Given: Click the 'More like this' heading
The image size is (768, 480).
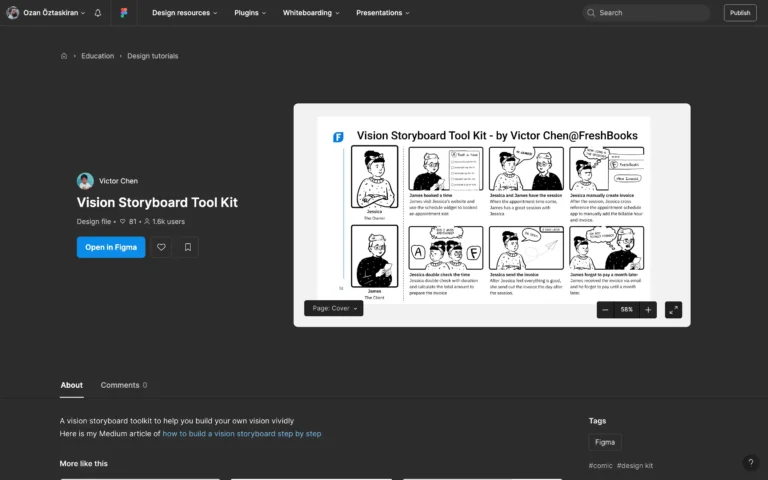Looking at the screenshot, I should pyautogui.click(x=84, y=463).
